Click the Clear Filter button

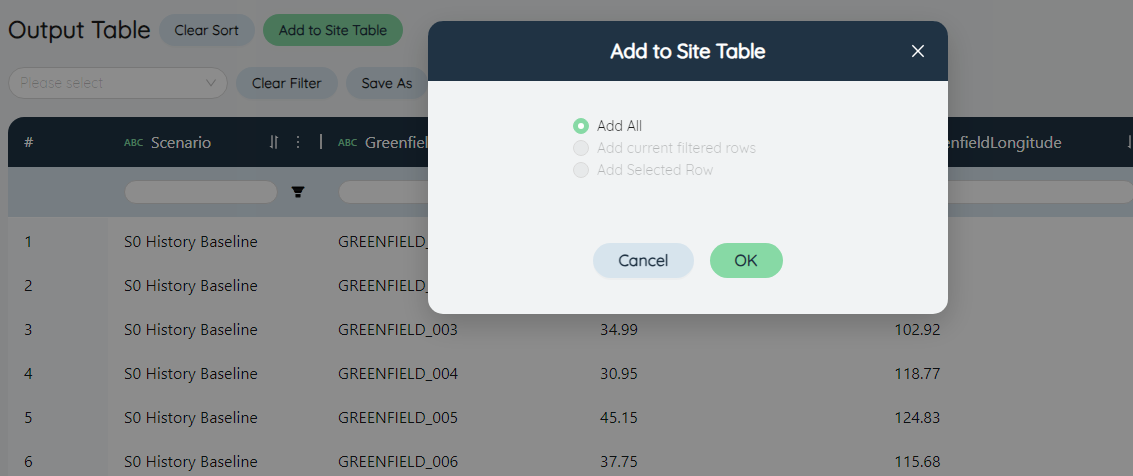click(x=287, y=83)
